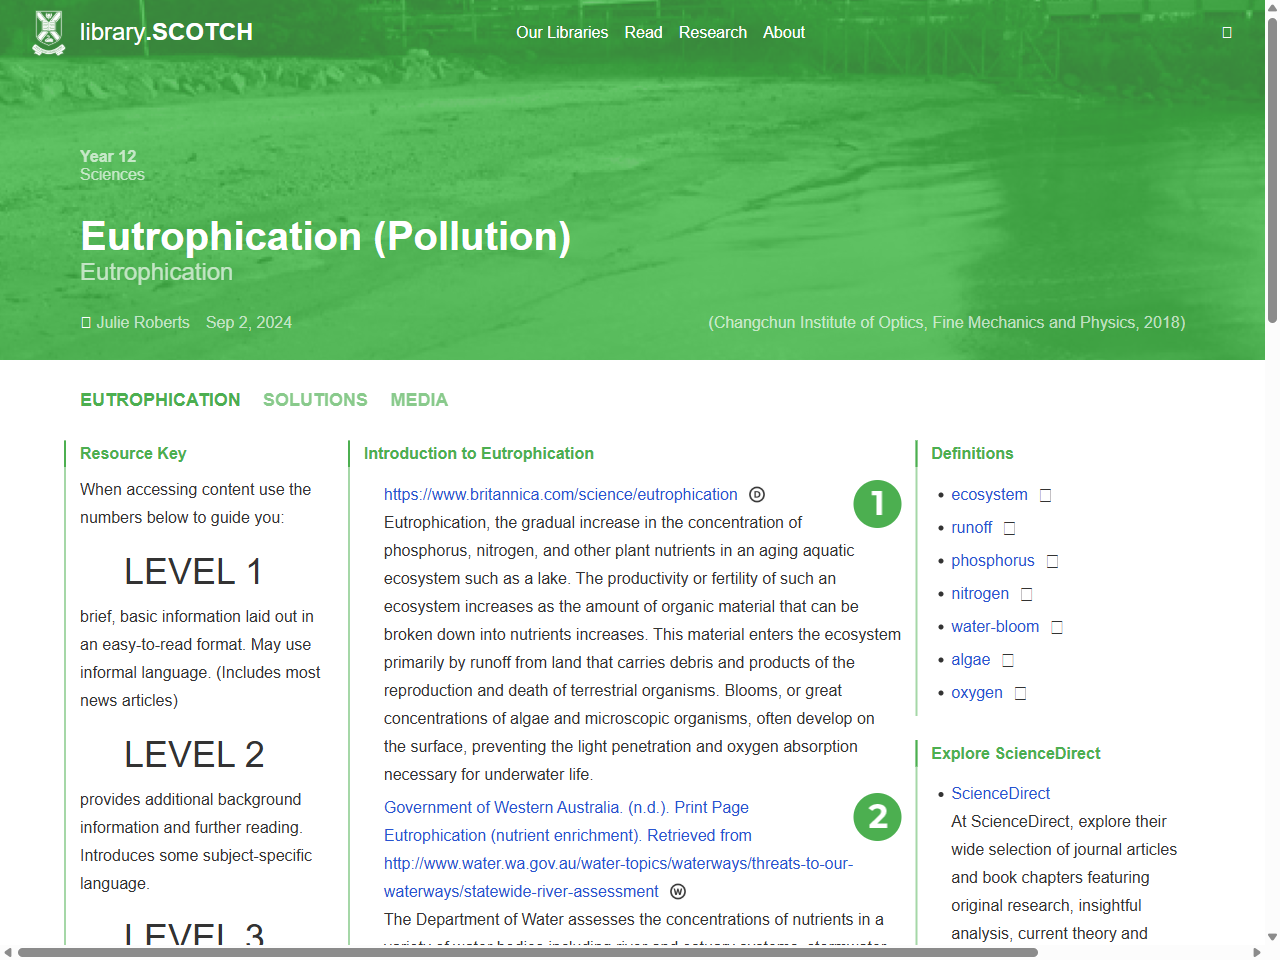Click the green Level 1 badge beside the Britannica entry

[877, 504]
